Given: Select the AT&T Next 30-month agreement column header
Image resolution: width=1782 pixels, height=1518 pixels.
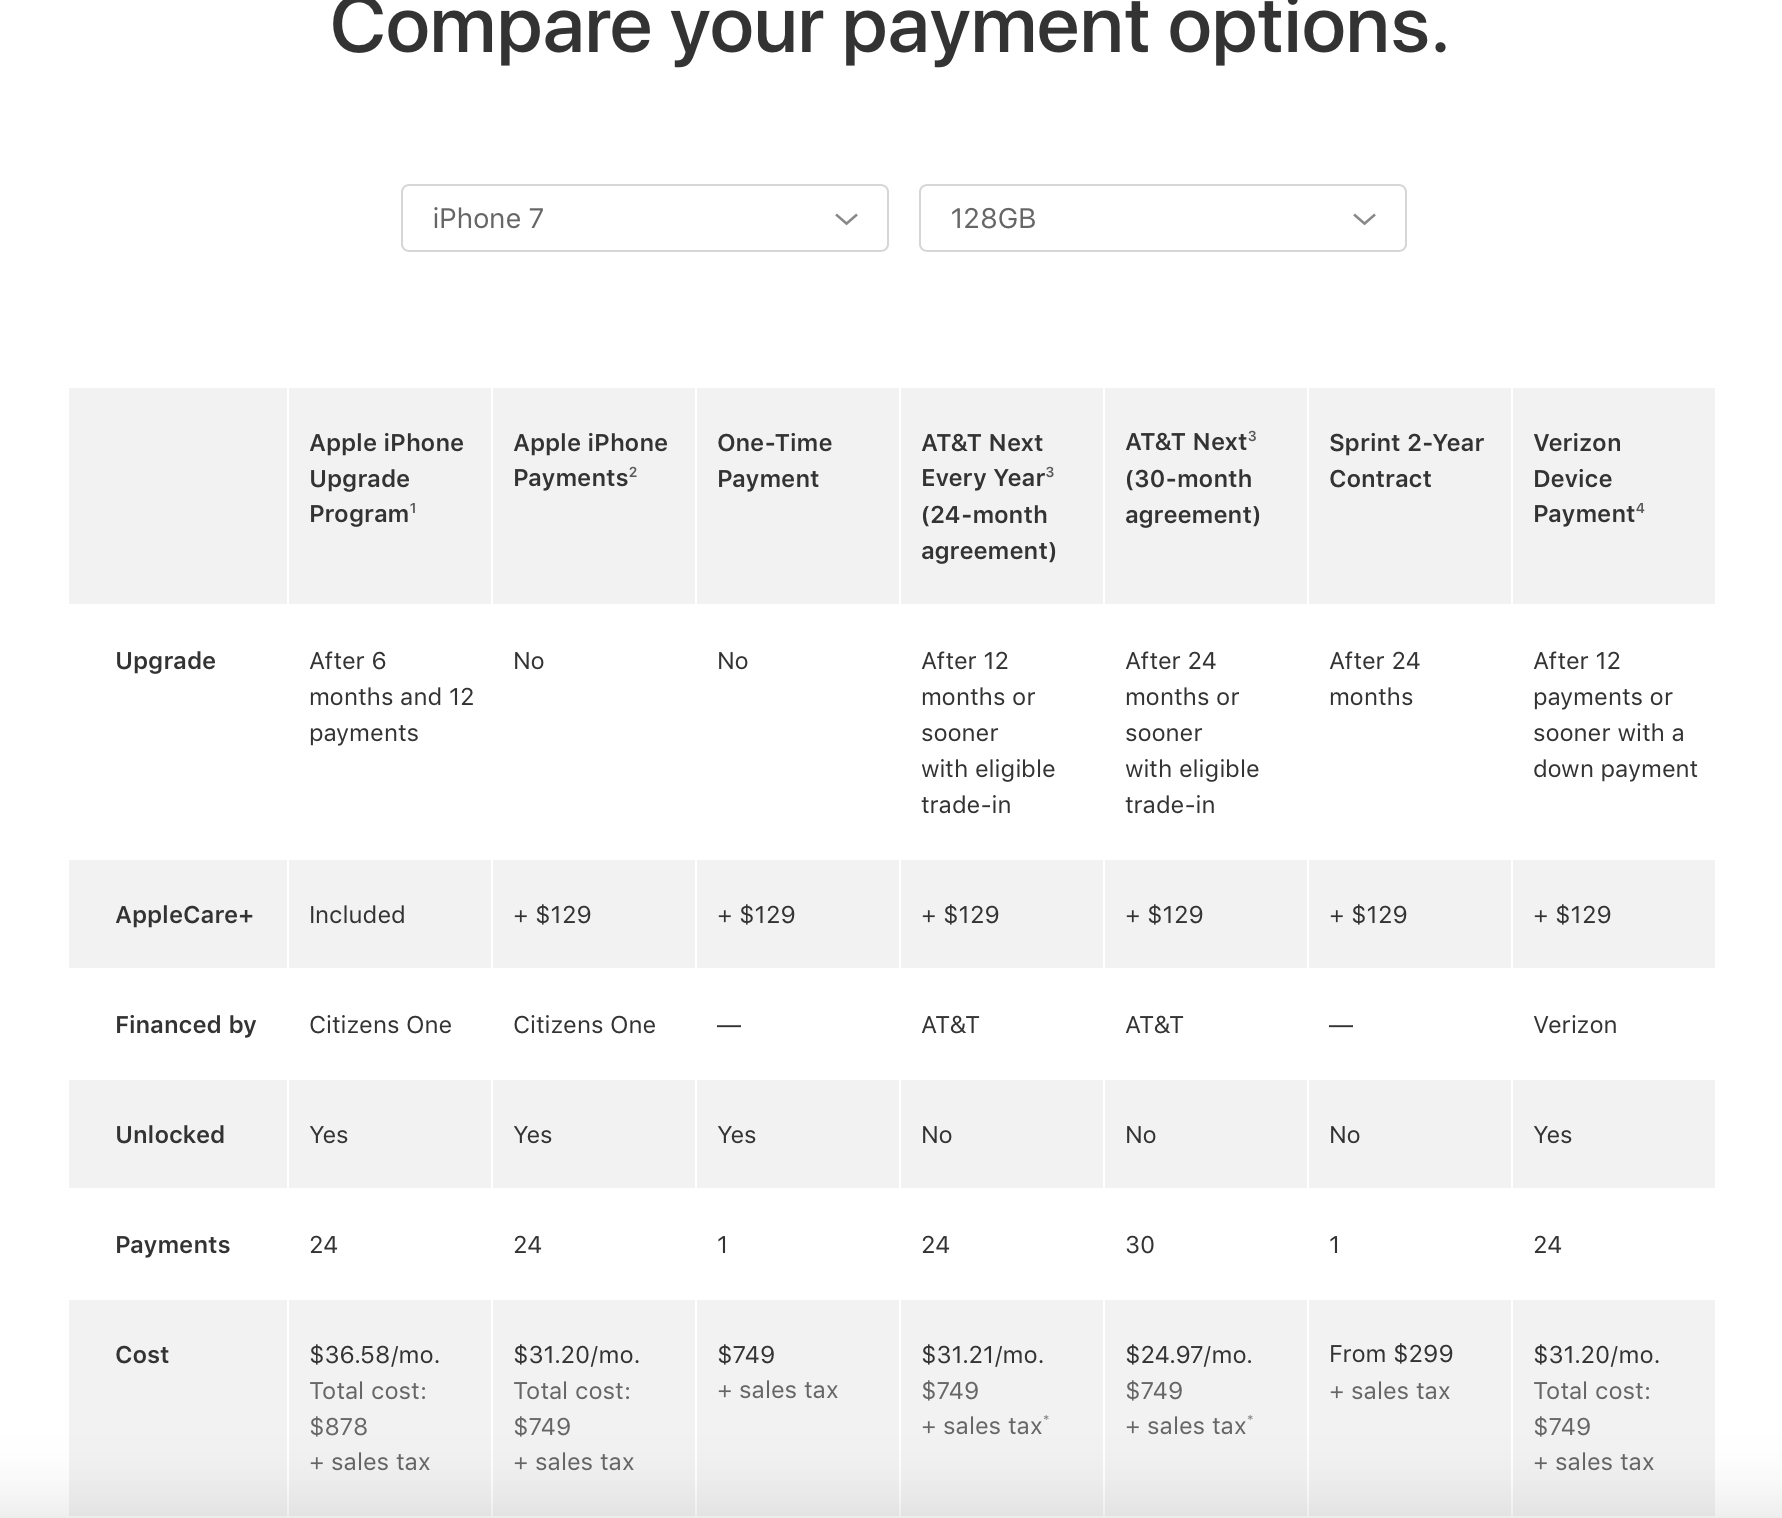Looking at the screenshot, I should click(1192, 478).
